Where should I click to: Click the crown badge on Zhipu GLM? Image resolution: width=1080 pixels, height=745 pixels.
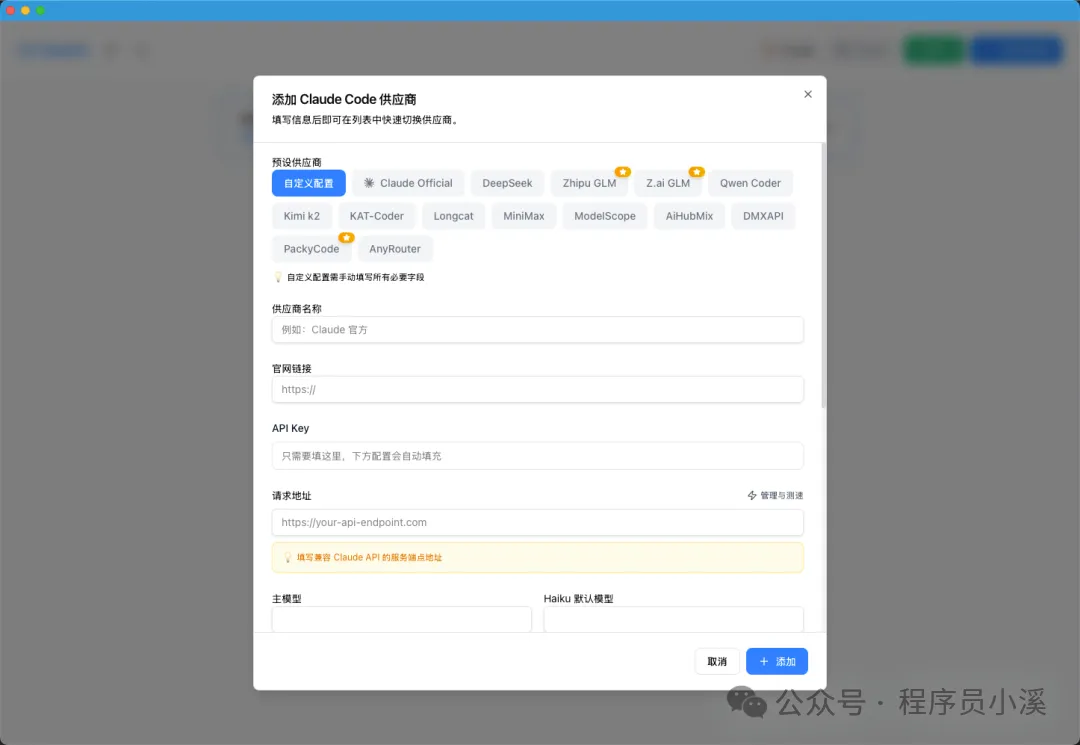tap(622, 171)
